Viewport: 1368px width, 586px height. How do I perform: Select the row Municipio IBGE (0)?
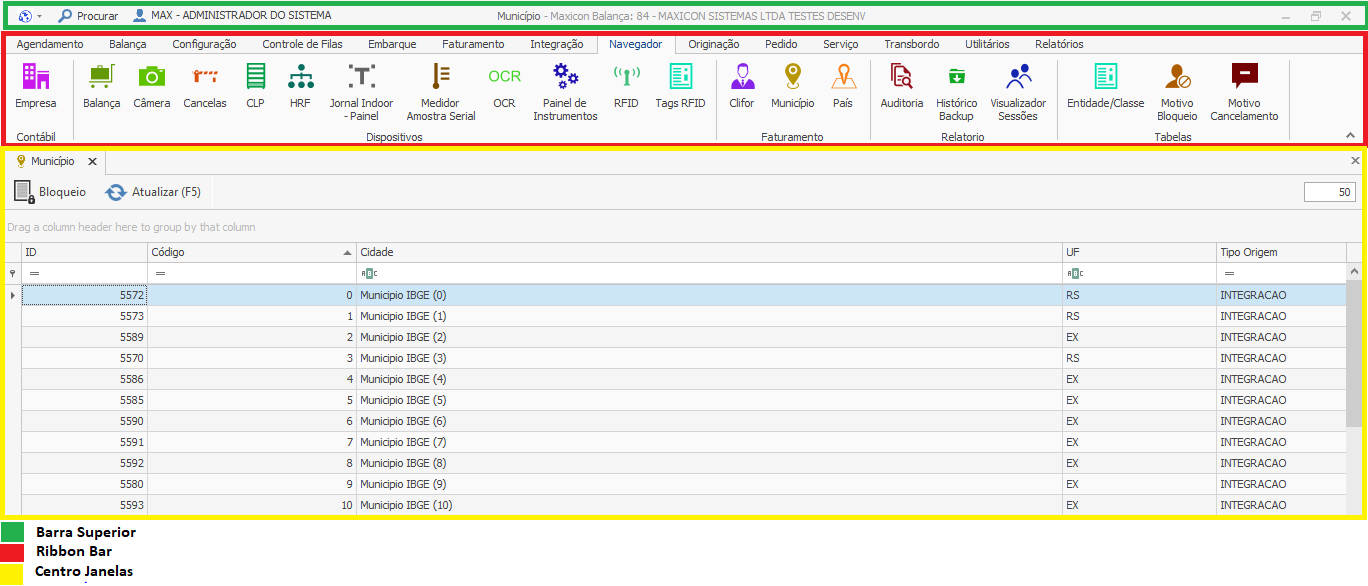pos(684,295)
